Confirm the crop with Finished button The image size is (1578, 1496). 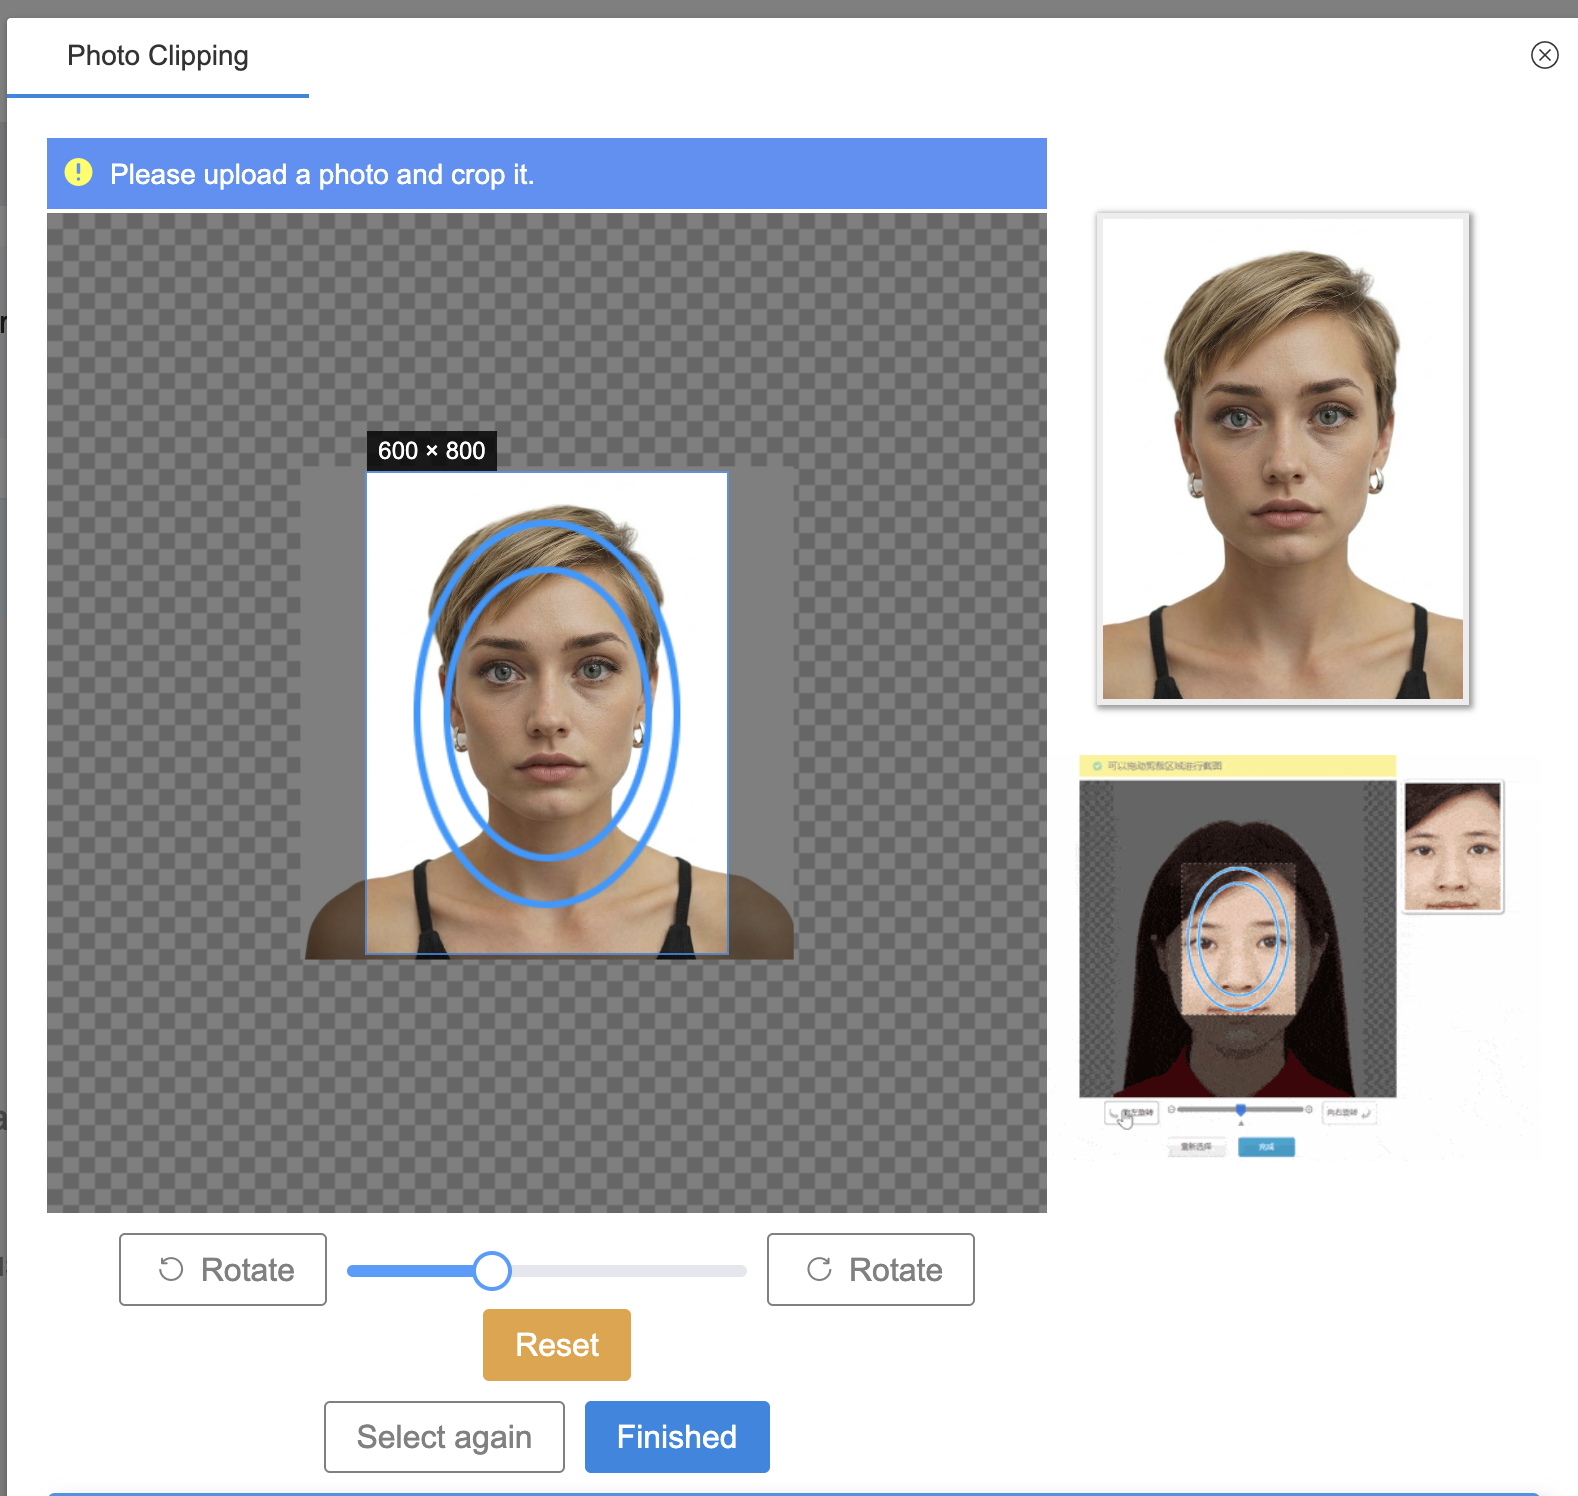pos(676,1437)
